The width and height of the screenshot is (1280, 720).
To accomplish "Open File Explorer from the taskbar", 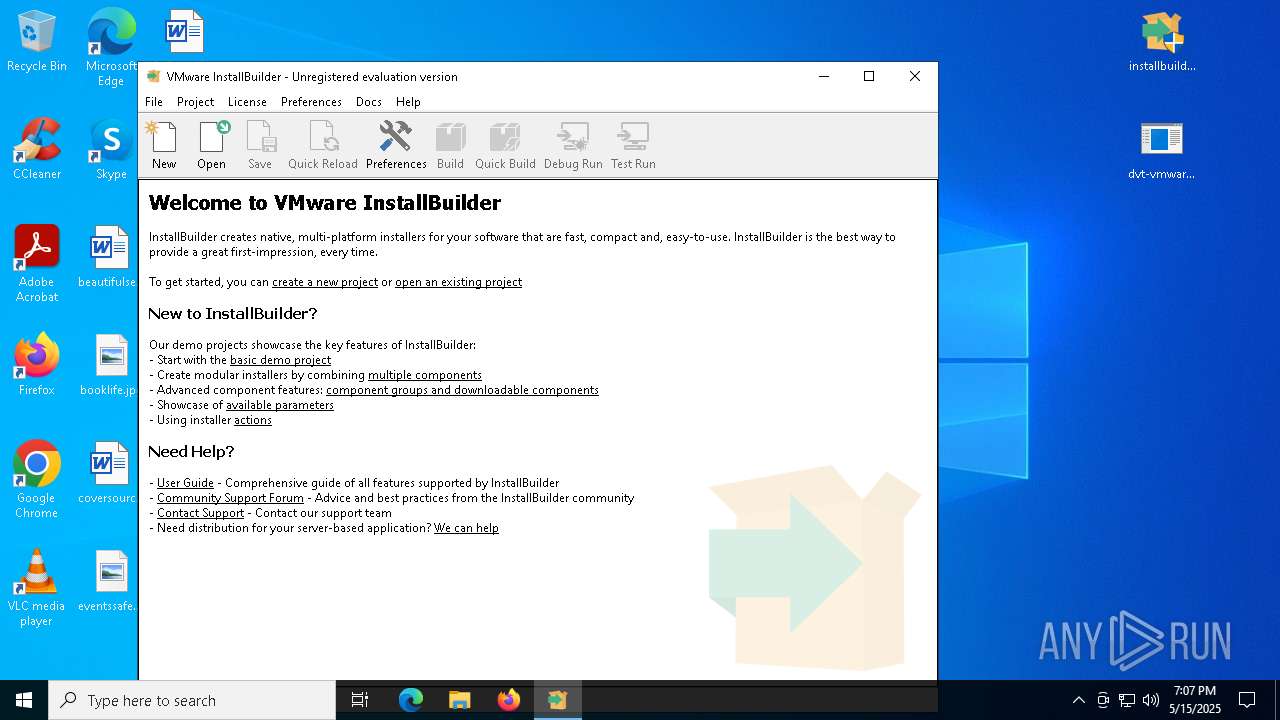I will click(x=460, y=700).
